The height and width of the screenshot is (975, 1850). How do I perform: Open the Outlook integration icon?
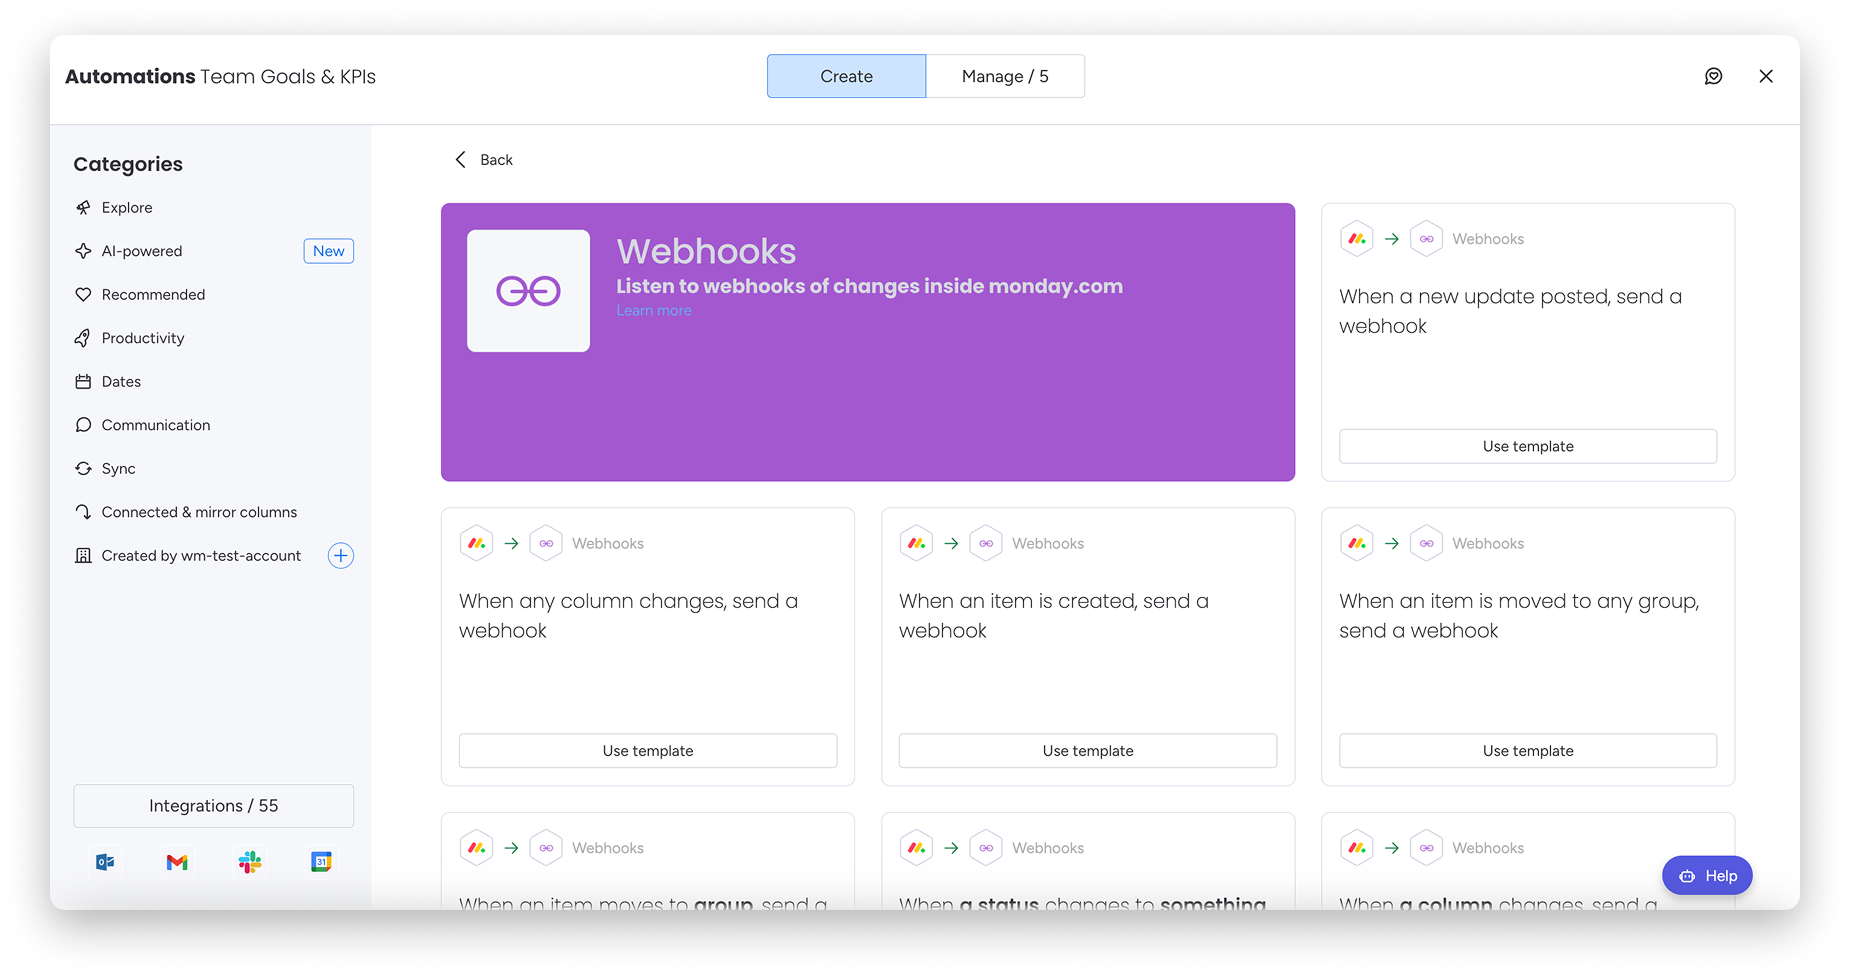coord(105,861)
